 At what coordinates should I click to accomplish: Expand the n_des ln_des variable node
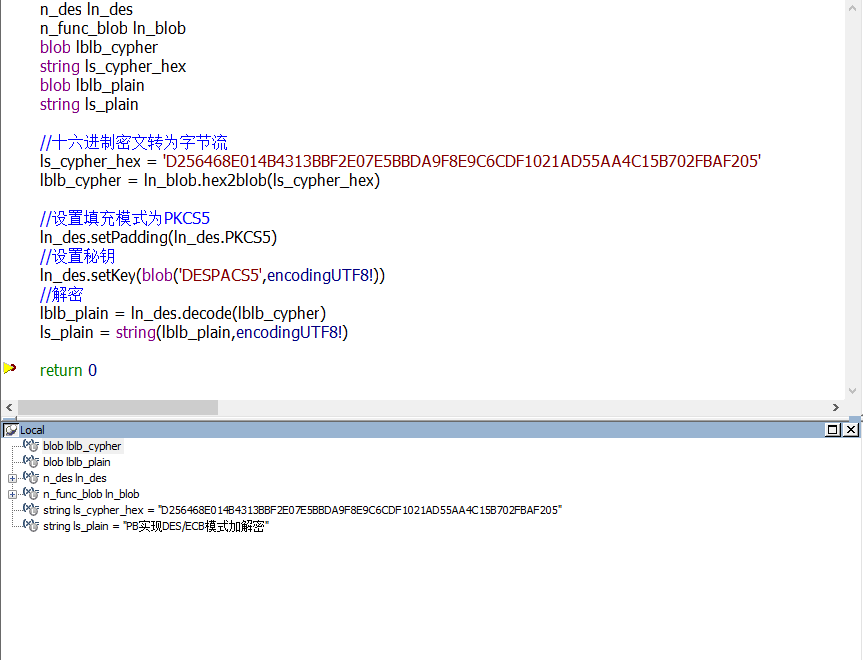point(12,478)
